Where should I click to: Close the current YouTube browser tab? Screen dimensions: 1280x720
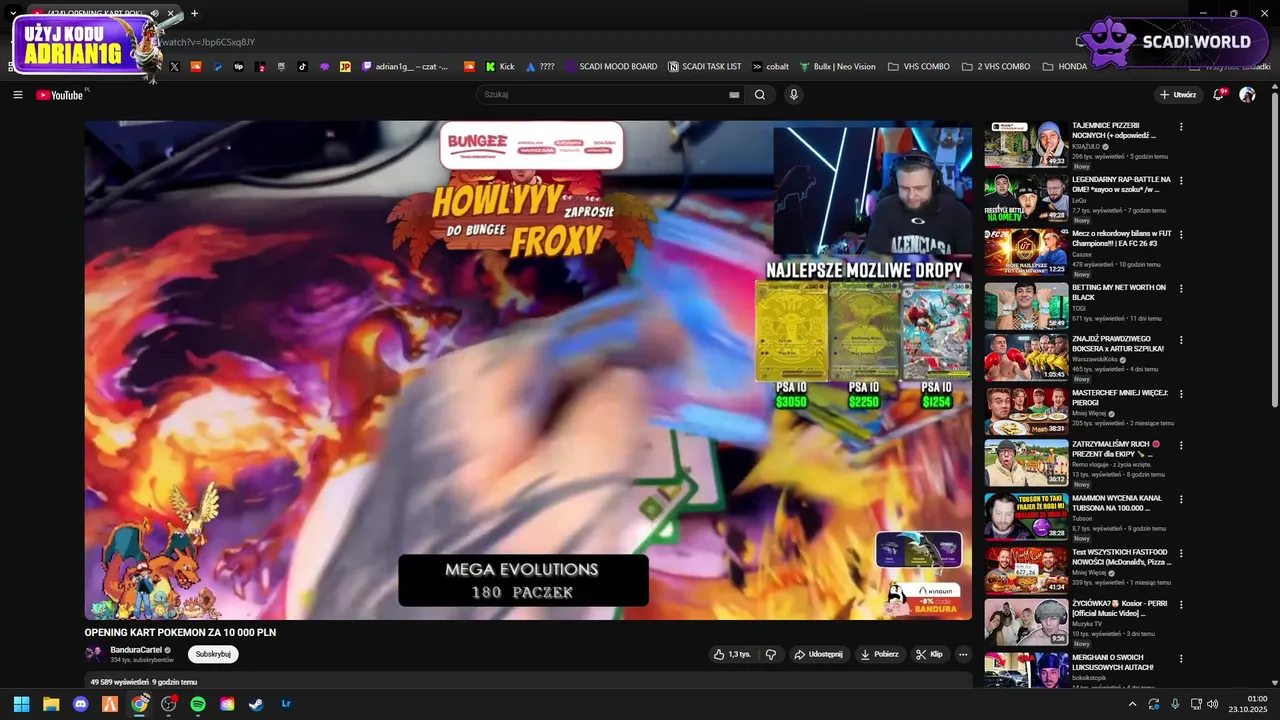click(171, 14)
